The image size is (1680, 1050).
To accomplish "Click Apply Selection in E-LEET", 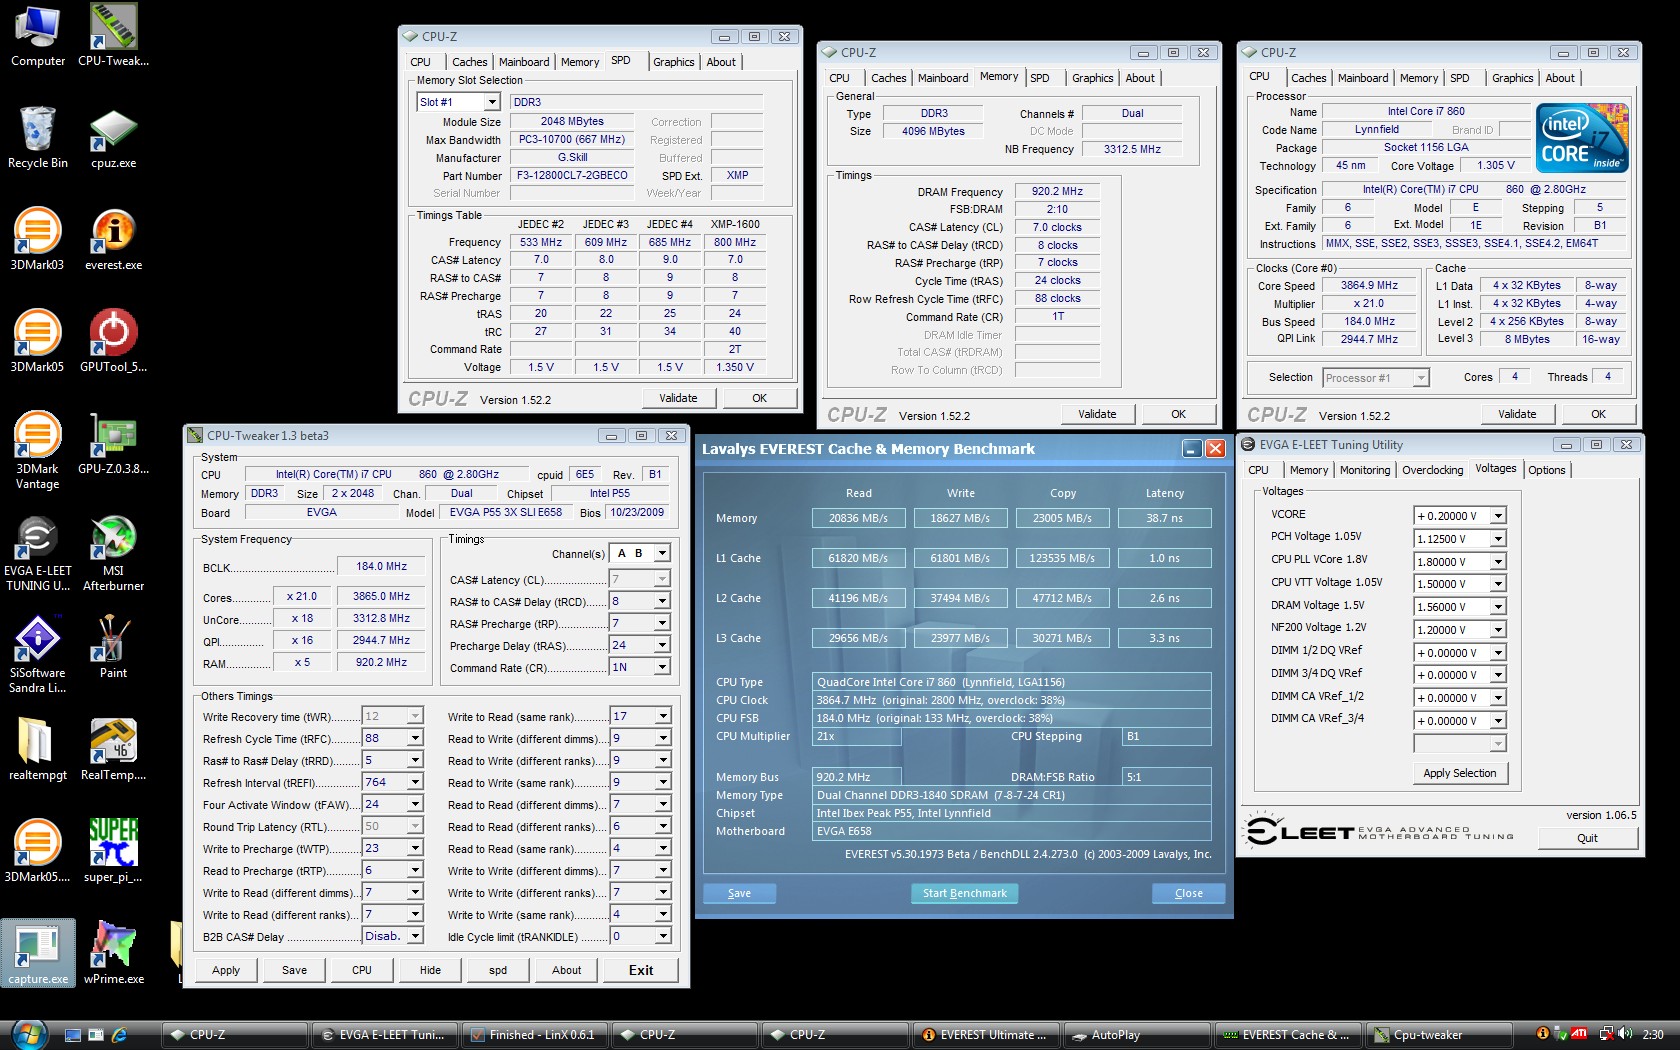I will coord(1459,773).
